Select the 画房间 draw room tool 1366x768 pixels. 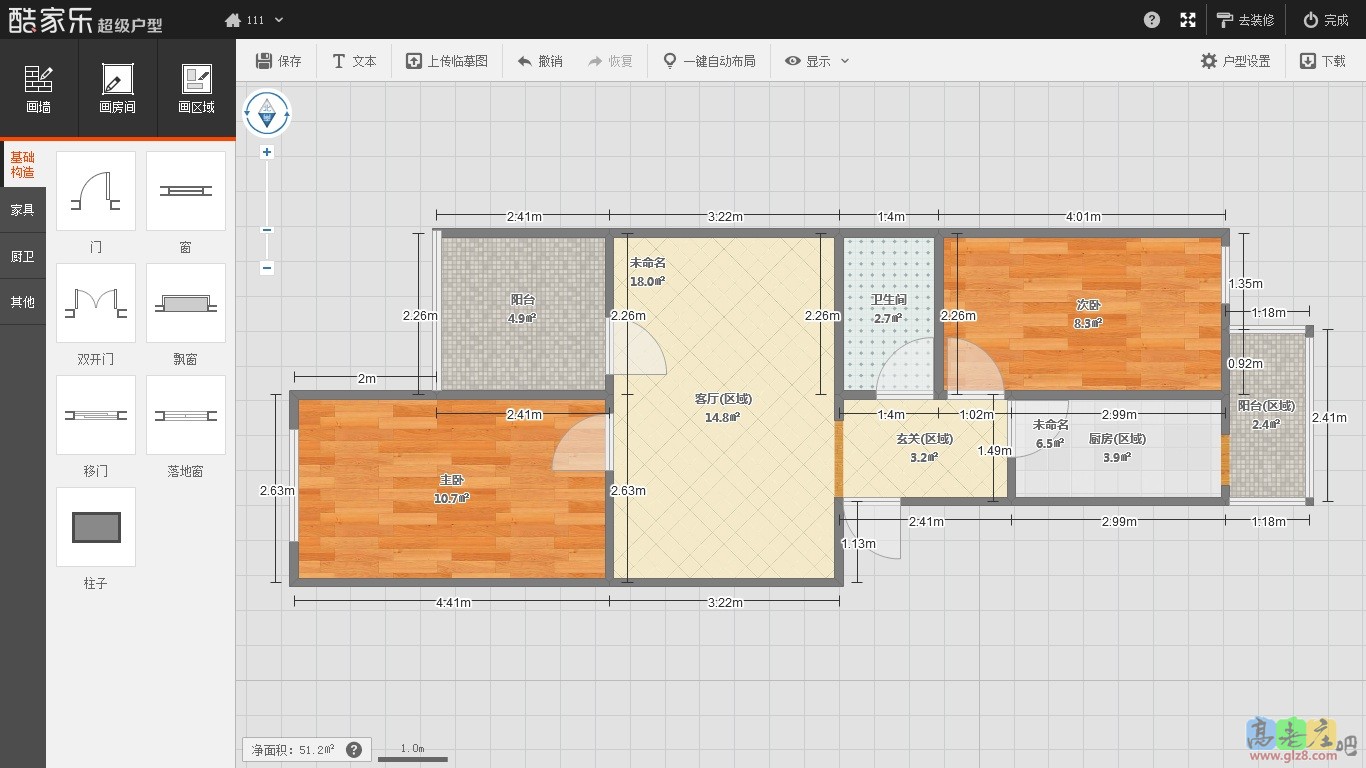(117, 89)
